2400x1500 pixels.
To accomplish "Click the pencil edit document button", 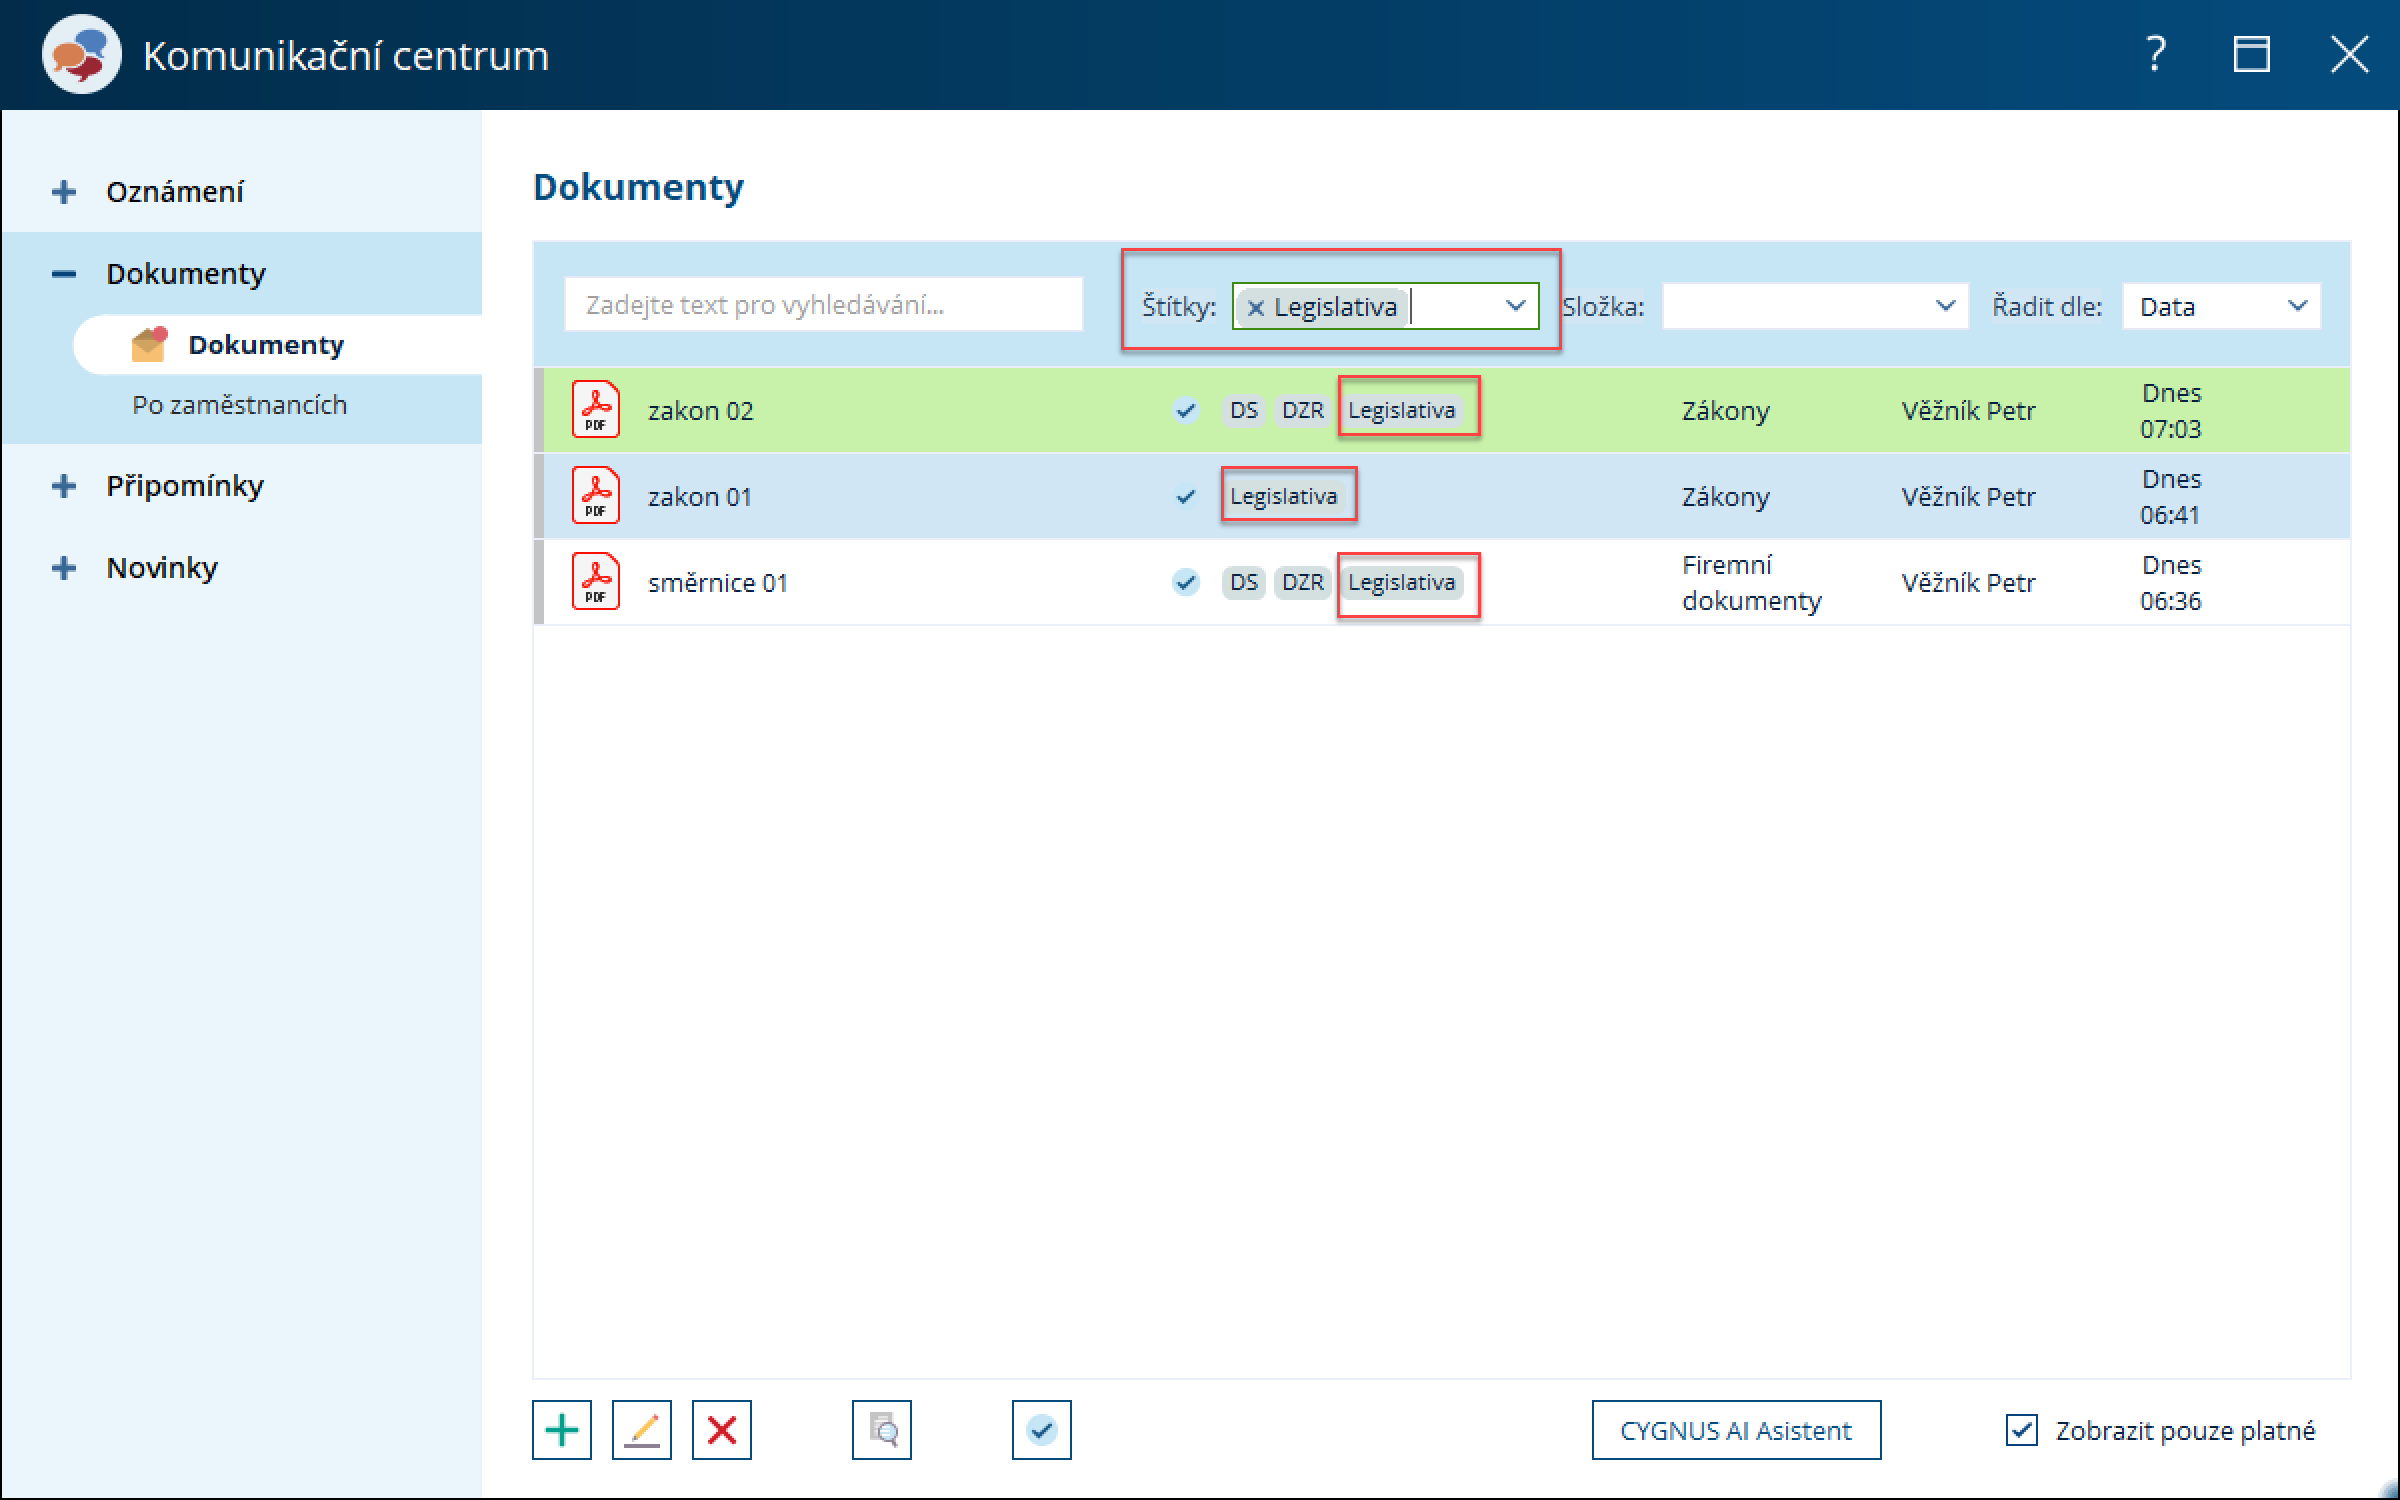I will (x=641, y=1430).
